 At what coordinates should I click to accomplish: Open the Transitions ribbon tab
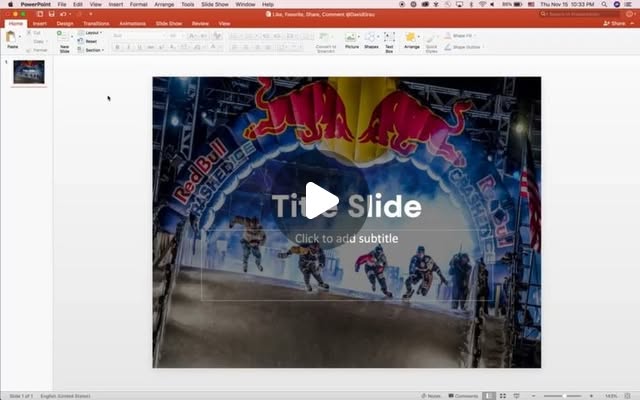(x=96, y=24)
